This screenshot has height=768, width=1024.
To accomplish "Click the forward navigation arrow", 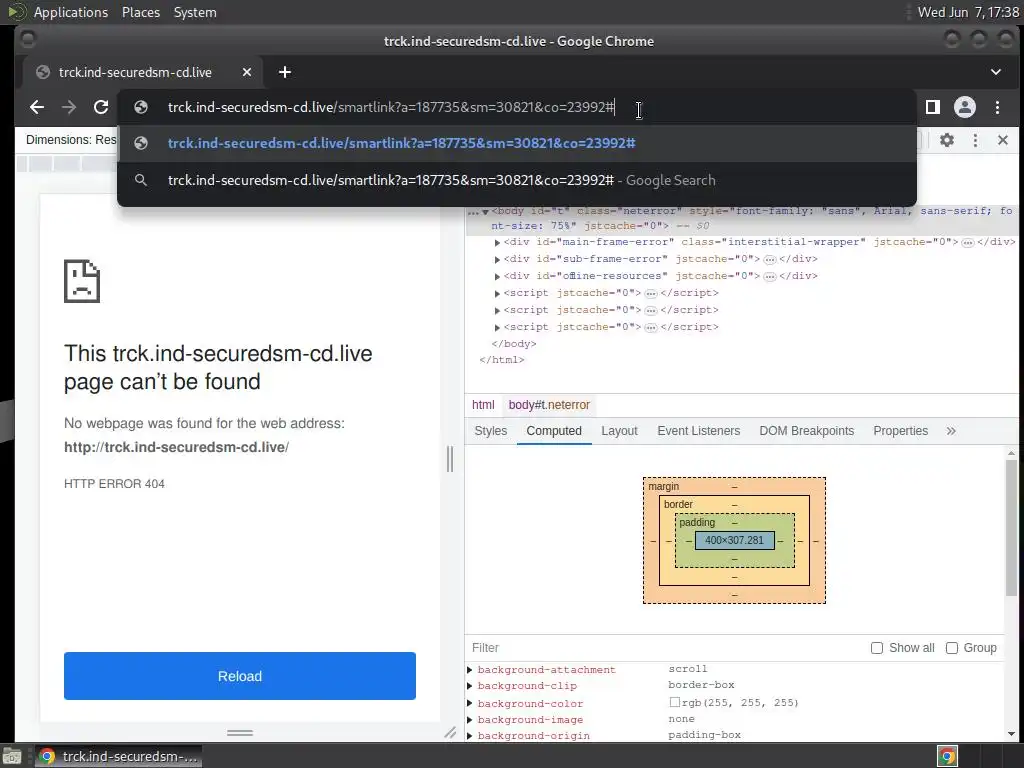I will point(69,107).
